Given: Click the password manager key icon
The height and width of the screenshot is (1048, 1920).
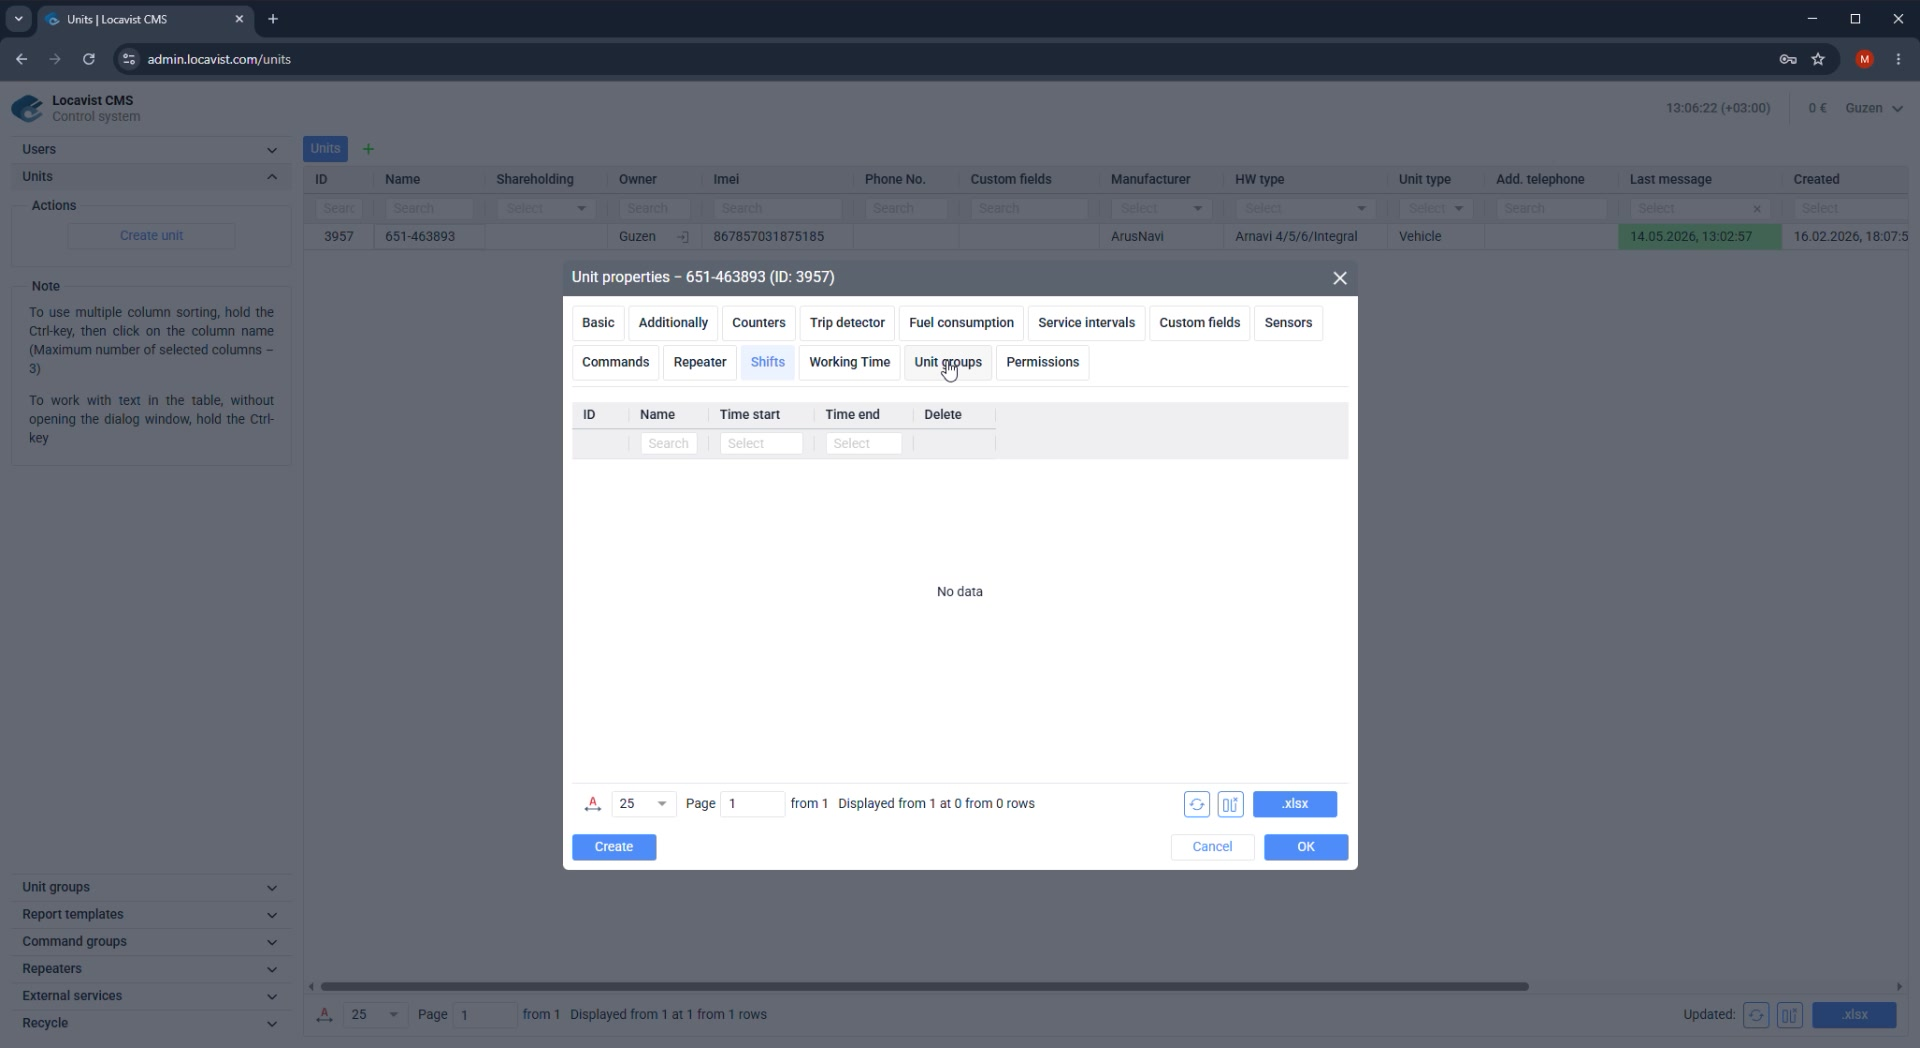Looking at the screenshot, I should point(1788,59).
